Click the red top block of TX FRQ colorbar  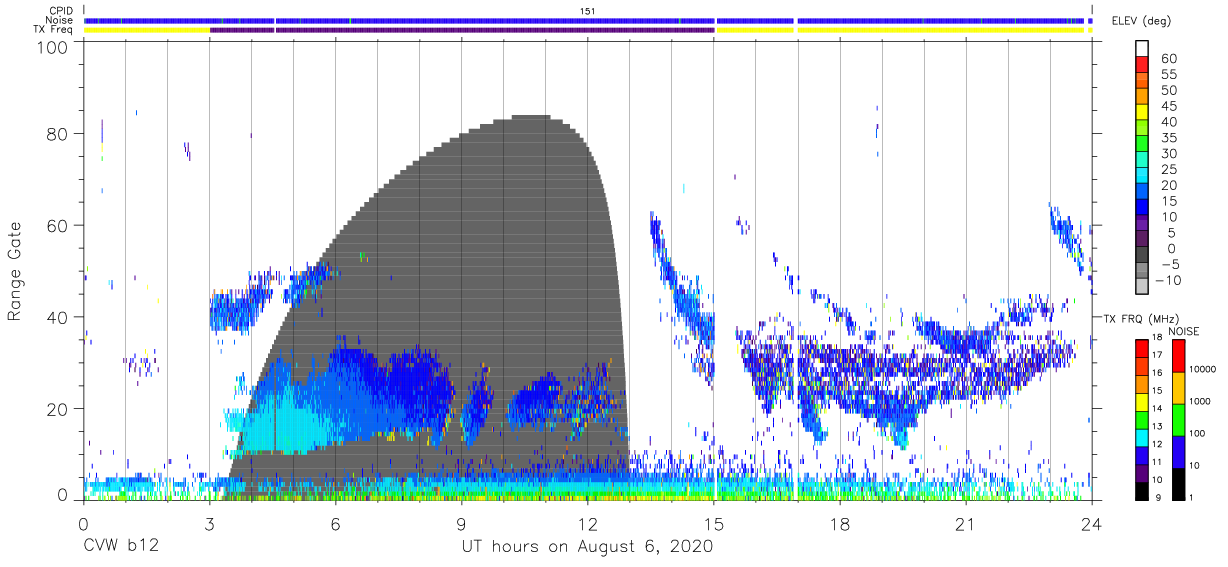(1142, 348)
